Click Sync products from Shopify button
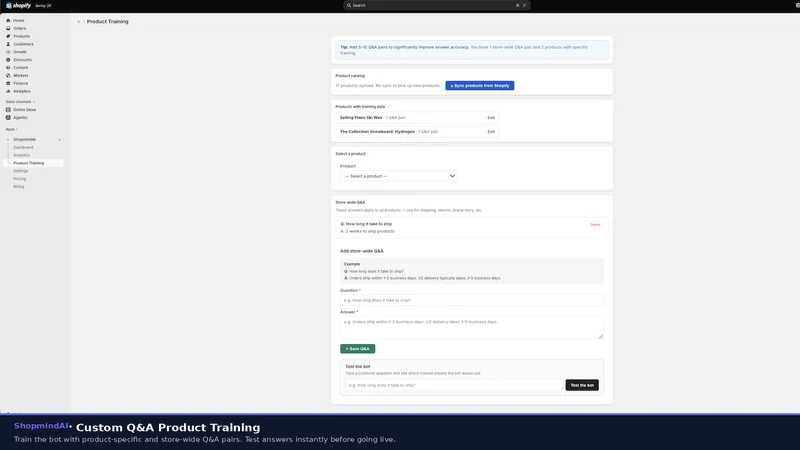 click(x=480, y=85)
